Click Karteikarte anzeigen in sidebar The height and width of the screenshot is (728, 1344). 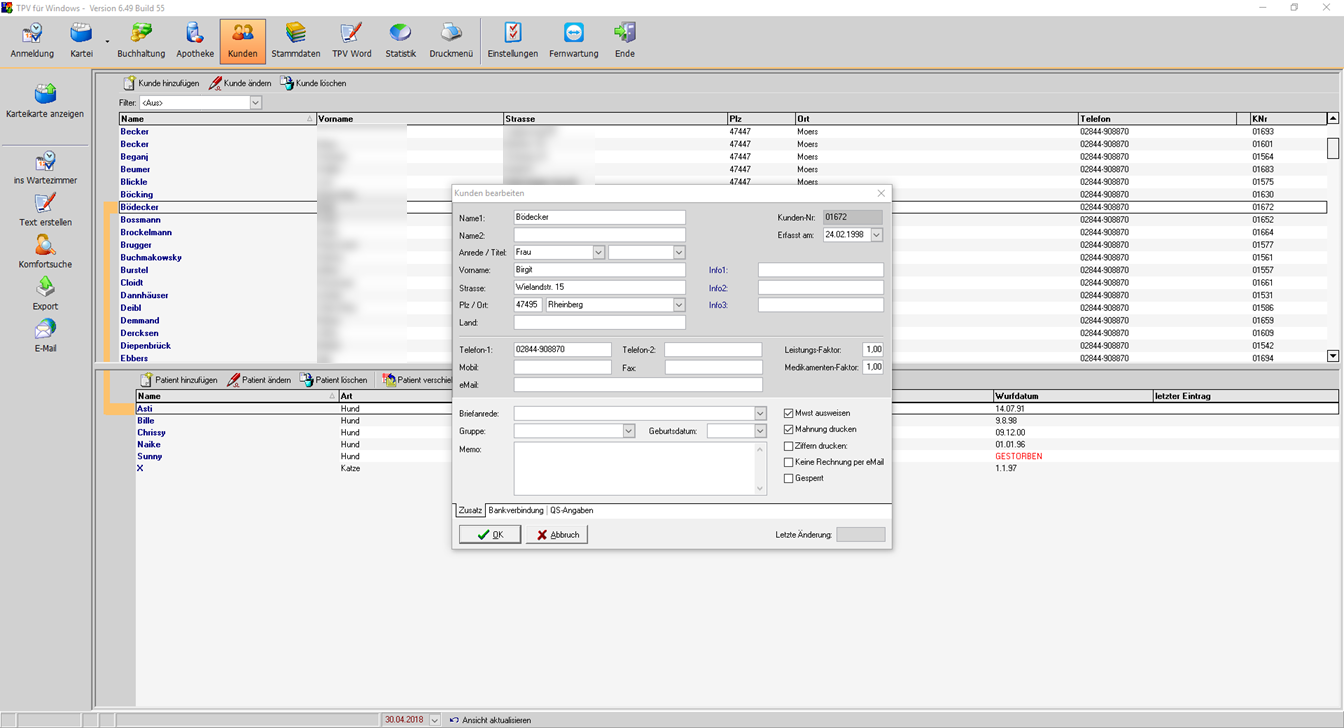pos(45,100)
